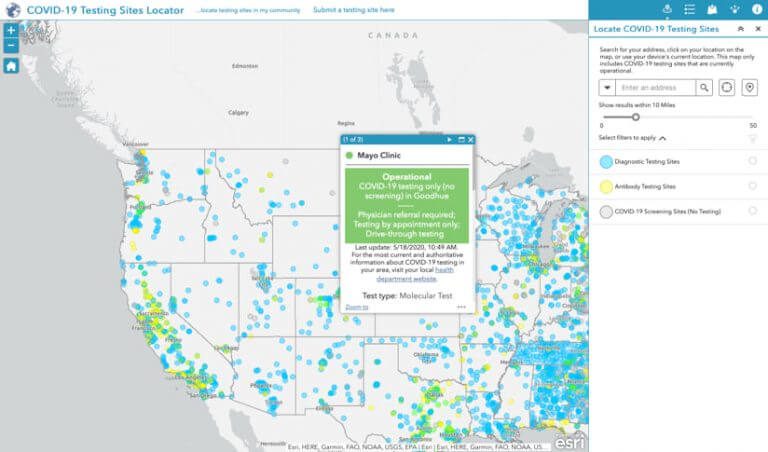Select location on map pin button

(749, 88)
